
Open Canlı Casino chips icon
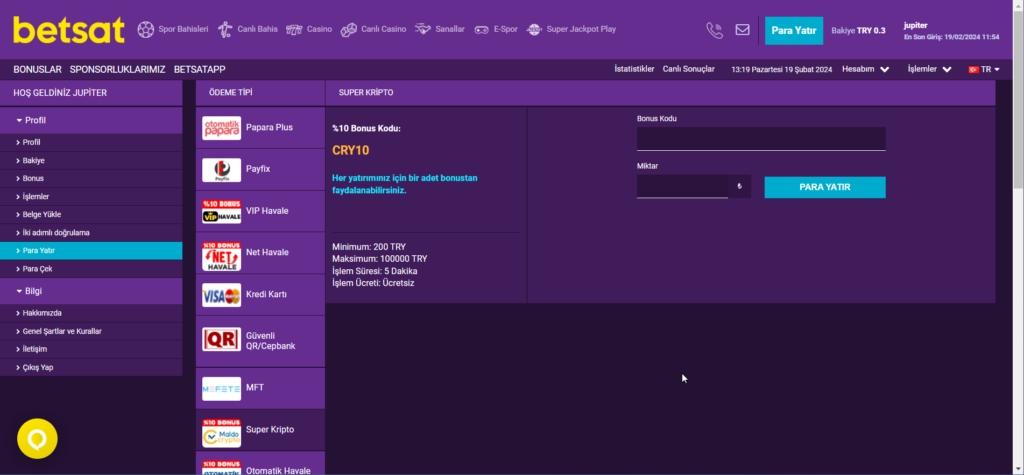[x=349, y=29]
